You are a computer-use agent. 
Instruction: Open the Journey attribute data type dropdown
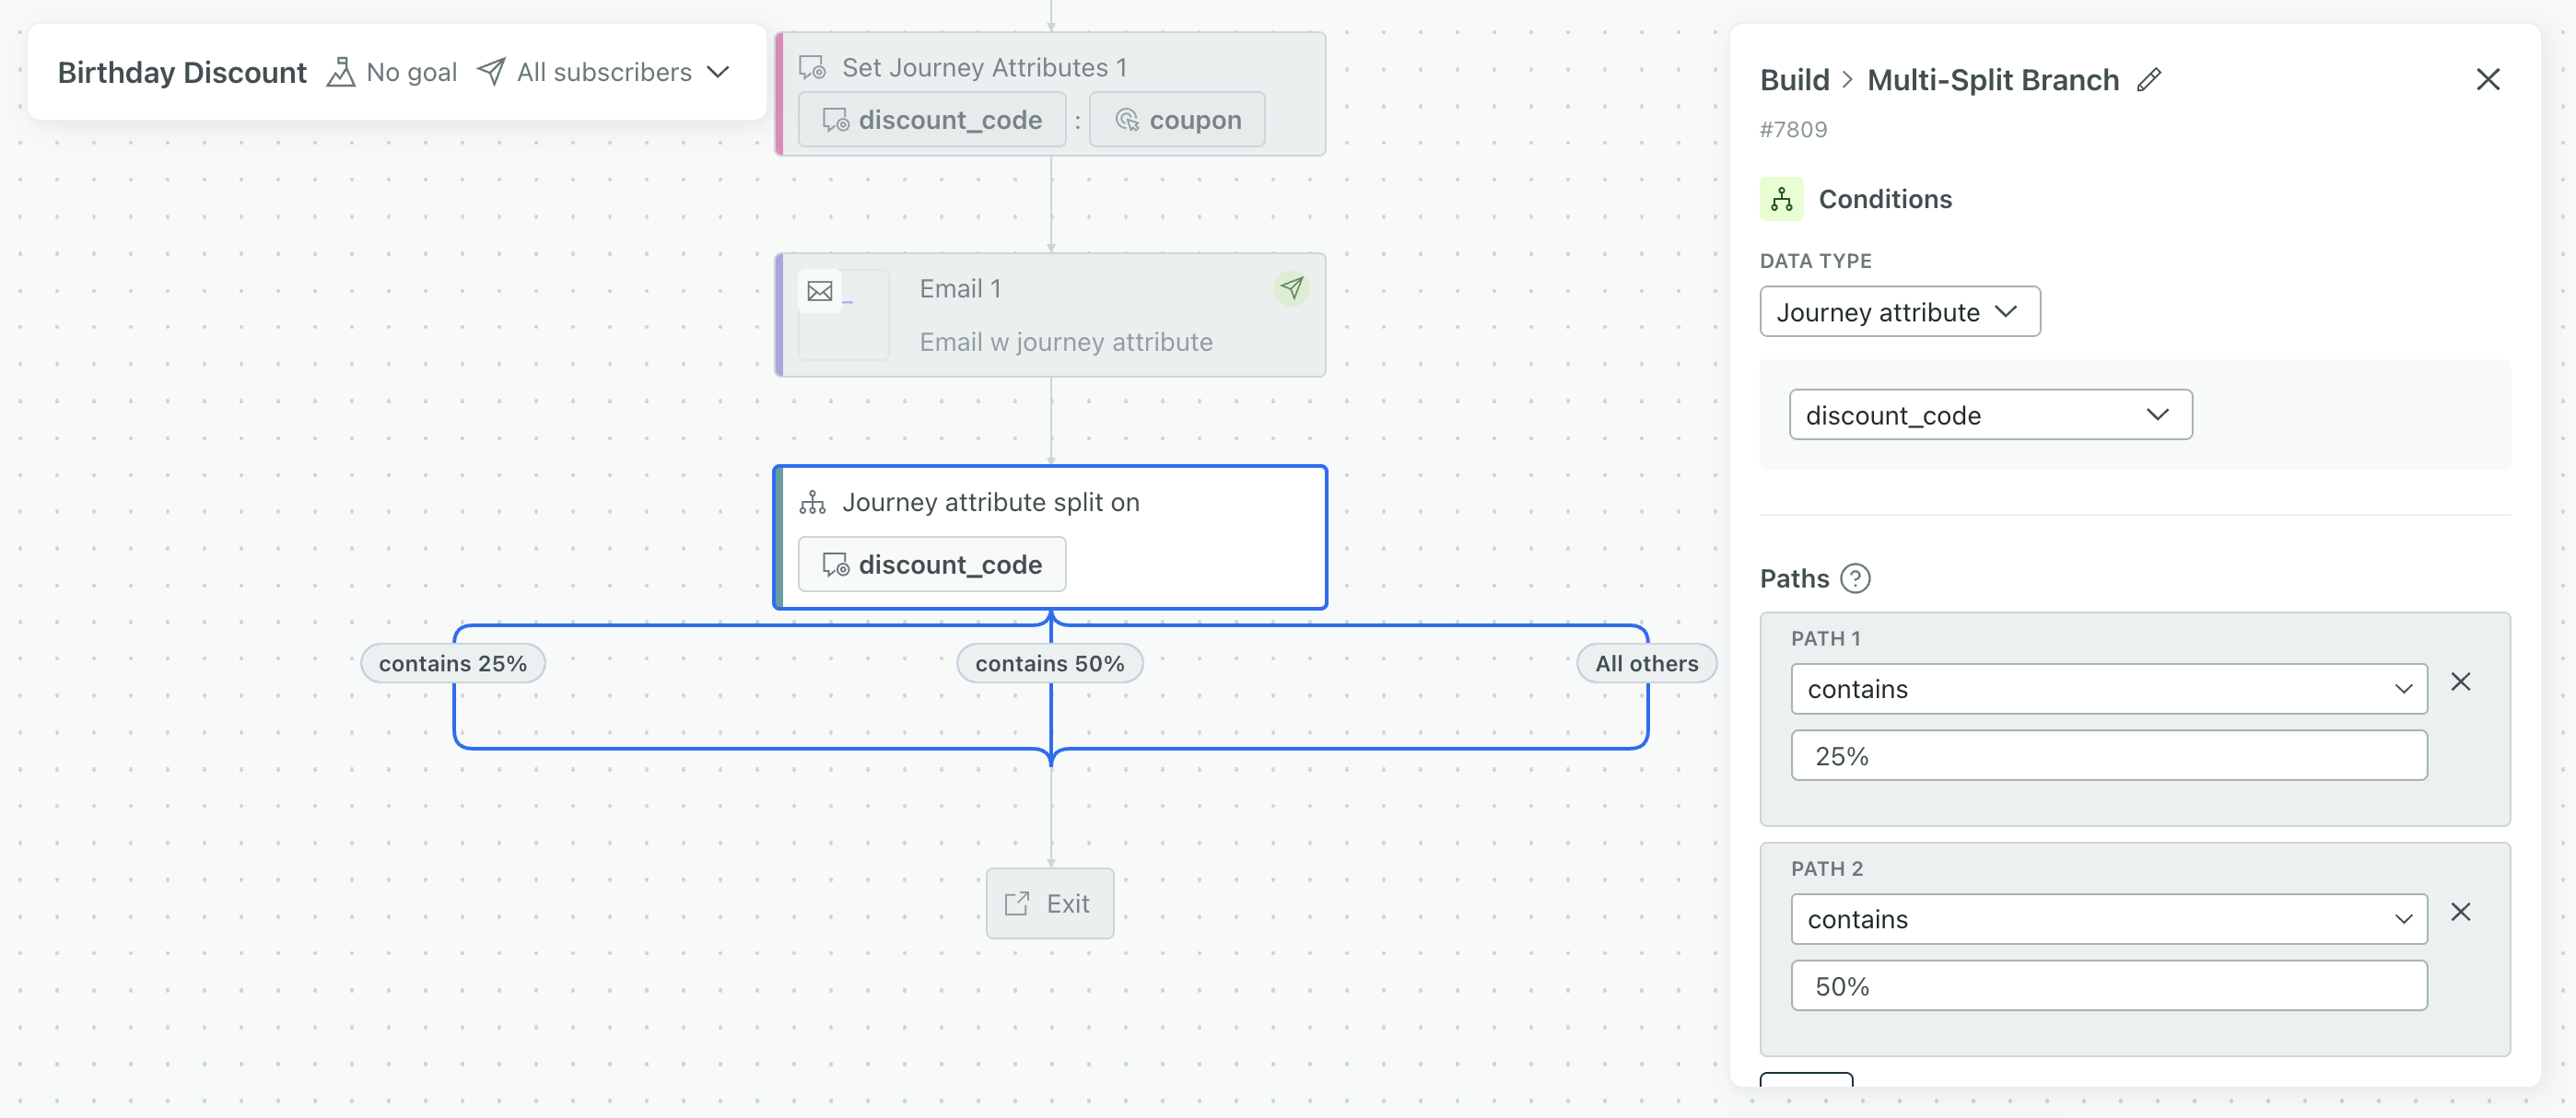coord(1899,311)
